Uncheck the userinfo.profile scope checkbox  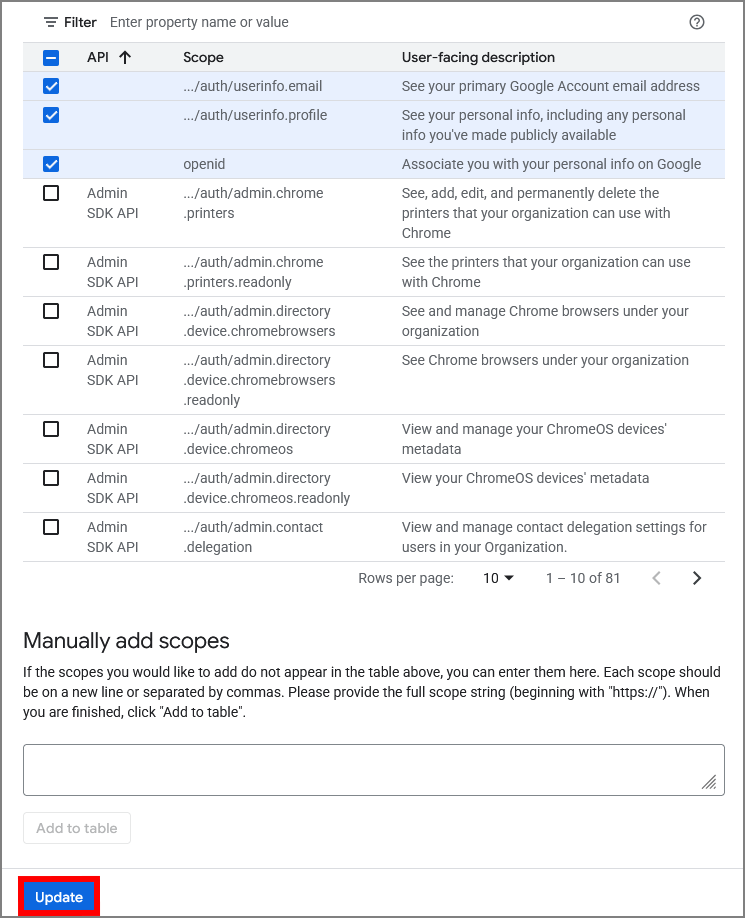point(51,115)
